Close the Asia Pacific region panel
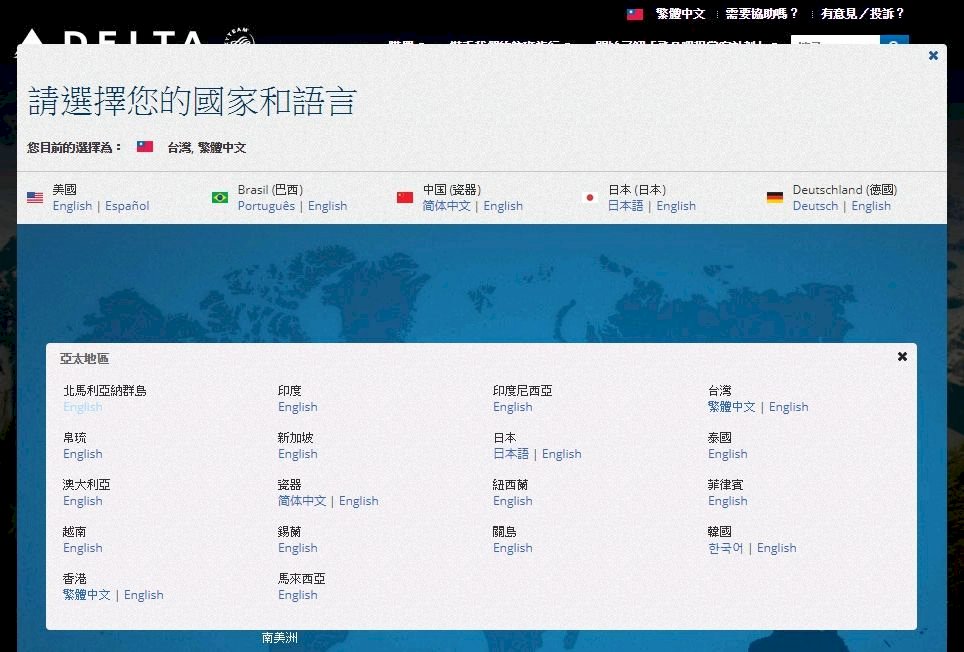Screen dimensions: 964x652 (x=902, y=356)
